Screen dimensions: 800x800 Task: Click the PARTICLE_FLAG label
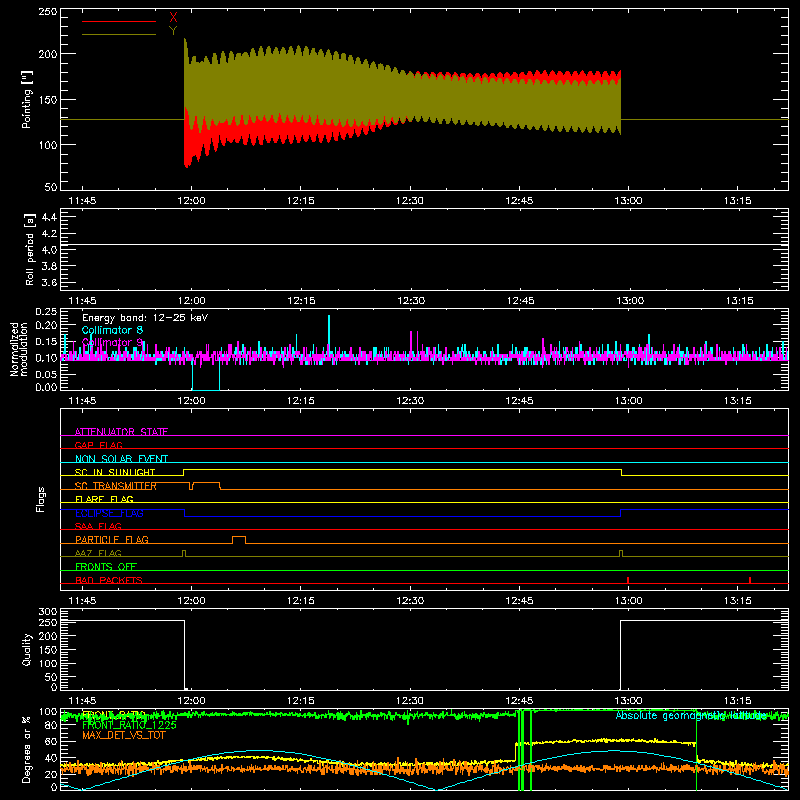point(112,539)
